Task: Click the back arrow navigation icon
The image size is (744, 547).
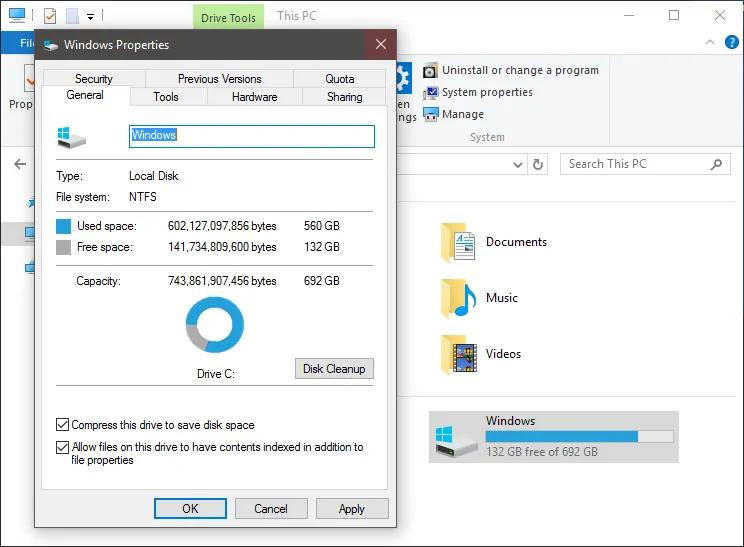Action: (20, 164)
